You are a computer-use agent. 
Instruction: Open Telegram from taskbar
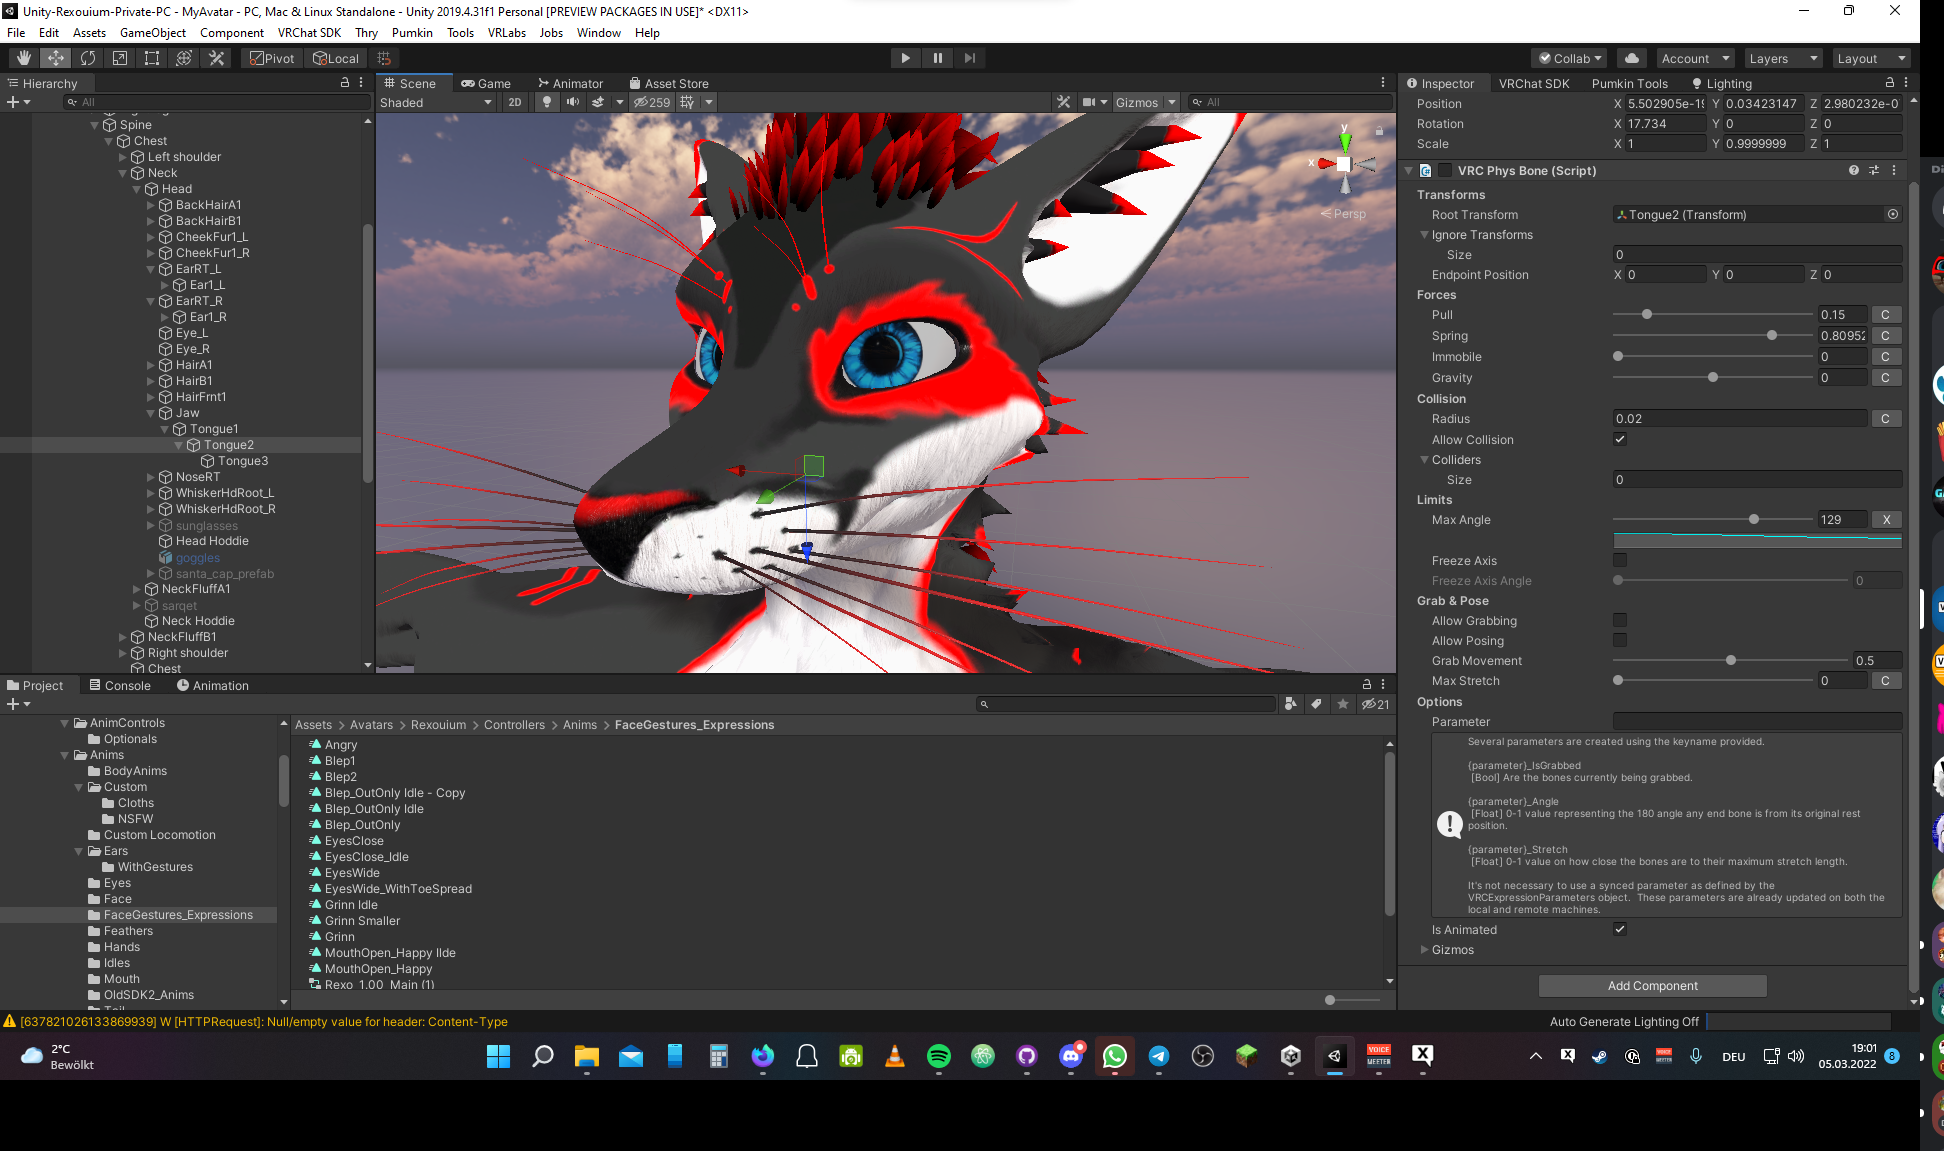(1159, 1056)
